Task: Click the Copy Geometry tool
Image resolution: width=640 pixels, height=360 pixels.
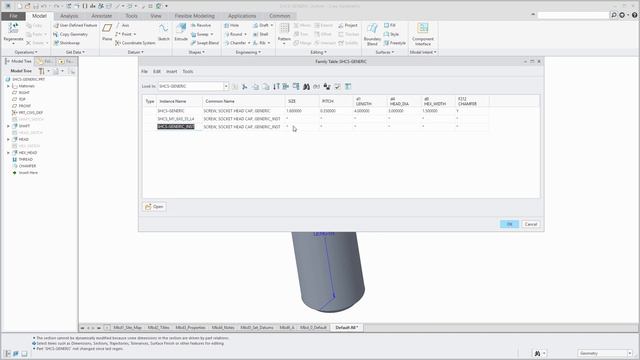Action: [70, 34]
